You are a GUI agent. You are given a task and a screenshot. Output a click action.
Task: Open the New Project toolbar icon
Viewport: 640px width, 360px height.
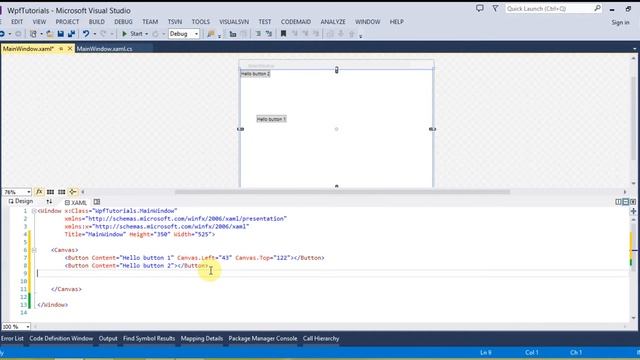pos(33,34)
